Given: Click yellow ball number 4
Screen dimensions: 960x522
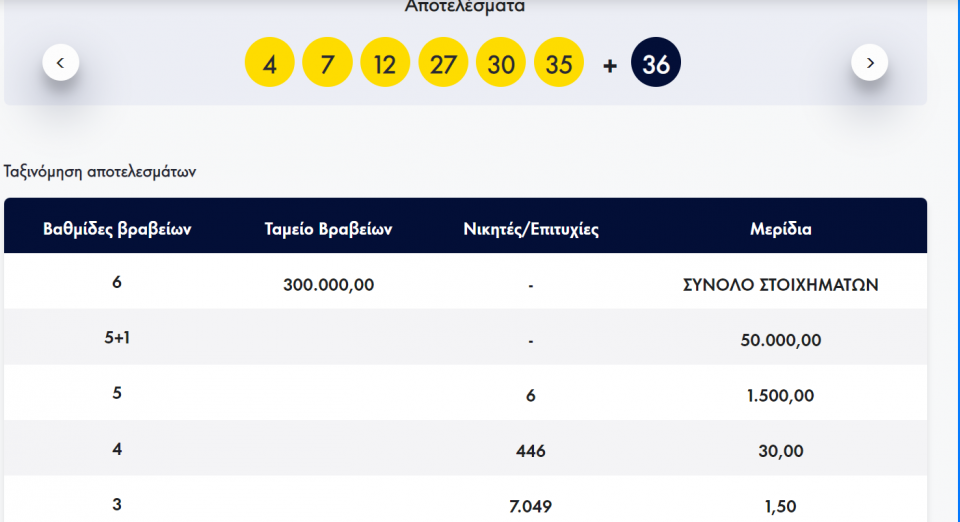Looking at the screenshot, I should 269,63.
